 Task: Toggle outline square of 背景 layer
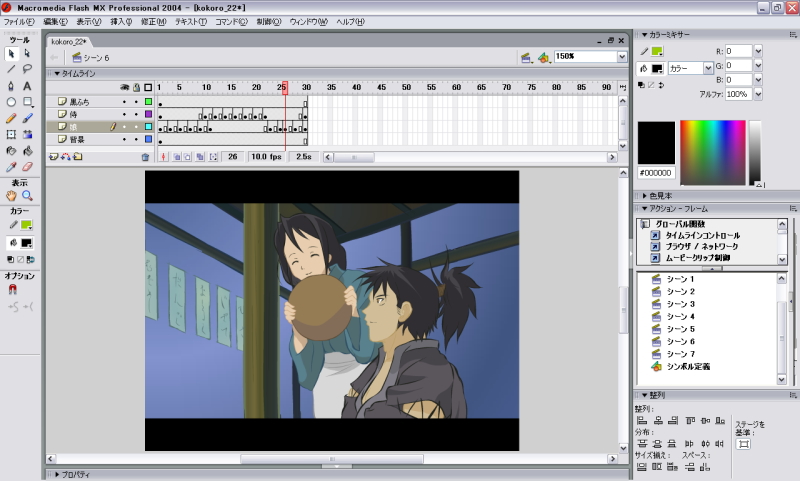[x=148, y=139]
